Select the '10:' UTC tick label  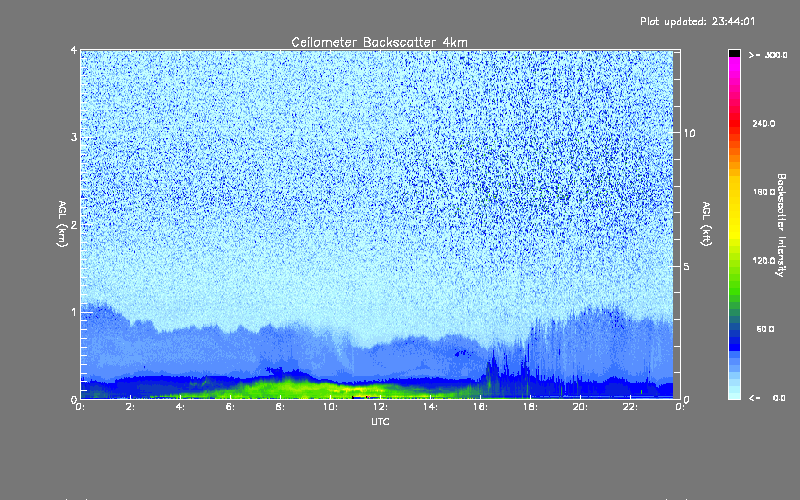point(331,407)
